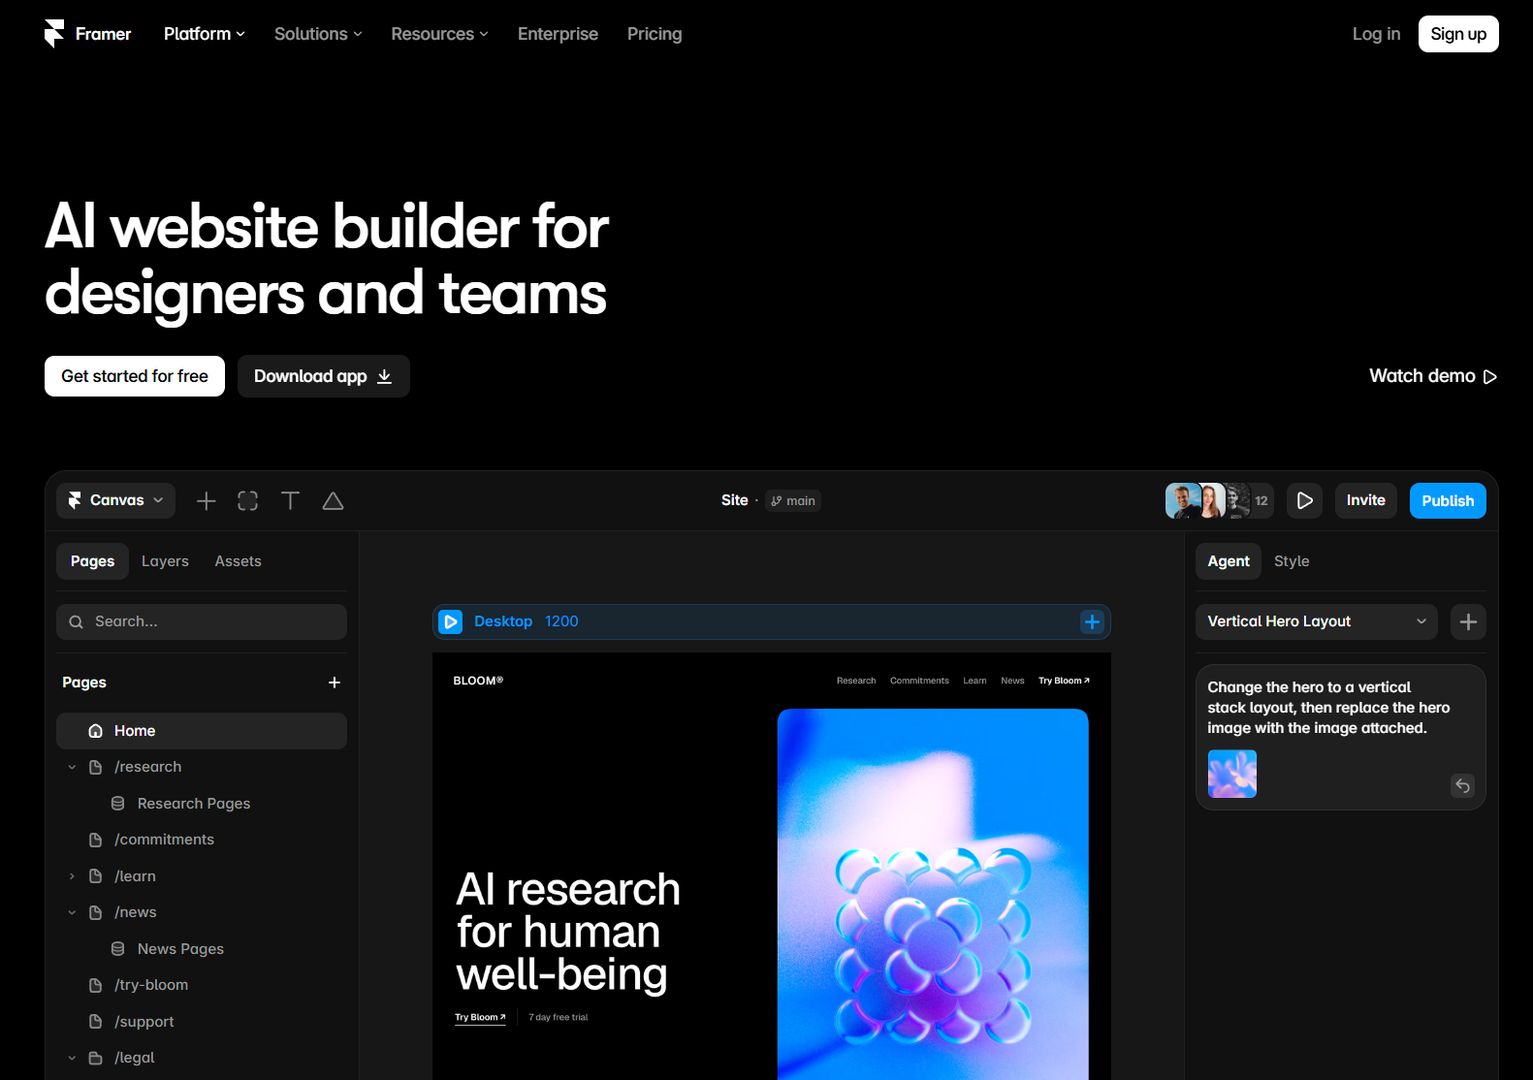Switch to the Pages tab
The height and width of the screenshot is (1080, 1533).
pos(92,561)
